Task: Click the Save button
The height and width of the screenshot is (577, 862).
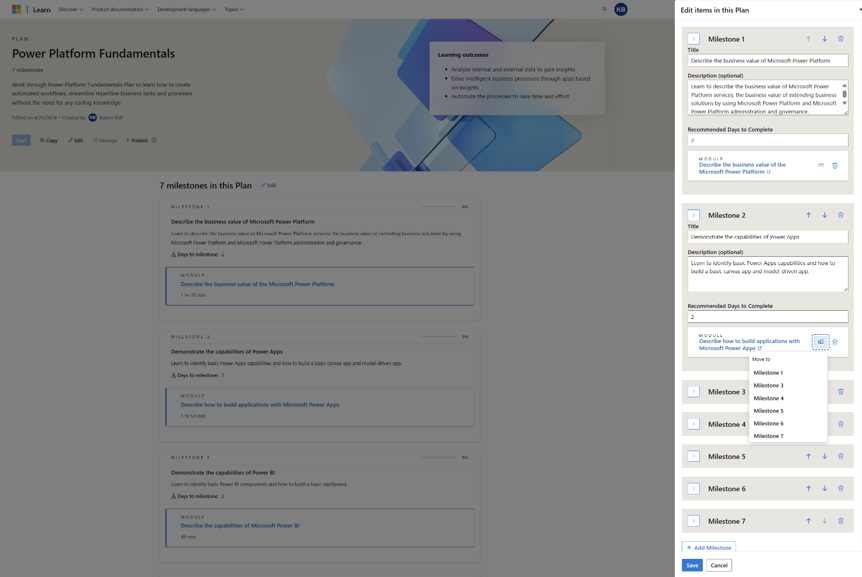Action: coord(691,564)
